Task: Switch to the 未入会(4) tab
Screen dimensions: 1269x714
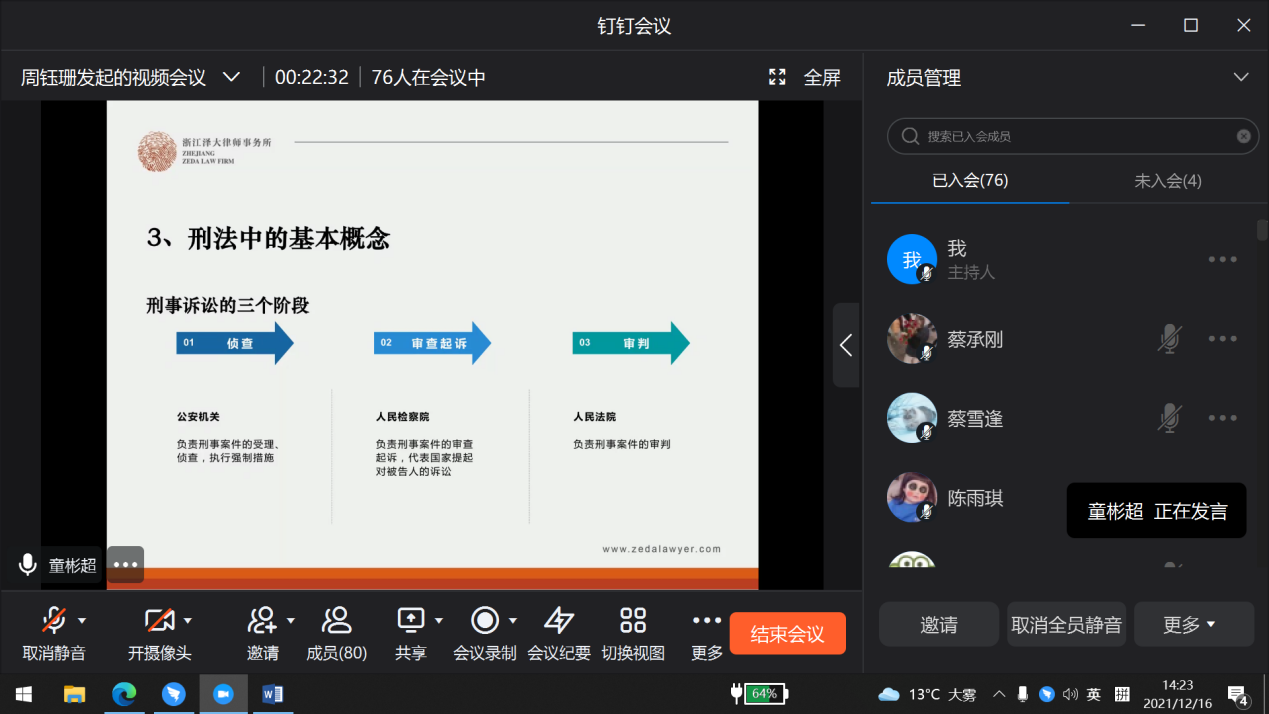Action: pyautogui.click(x=1167, y=181)
